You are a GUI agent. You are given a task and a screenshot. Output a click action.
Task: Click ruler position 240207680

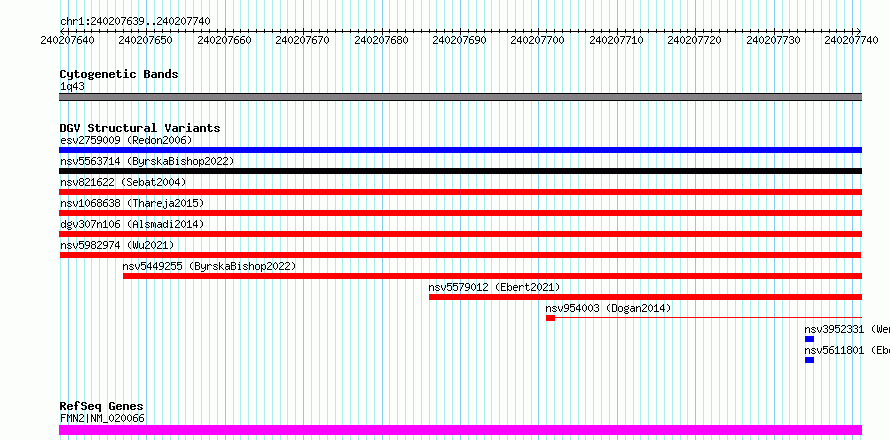pyautogui.click(x=381, y=40)
